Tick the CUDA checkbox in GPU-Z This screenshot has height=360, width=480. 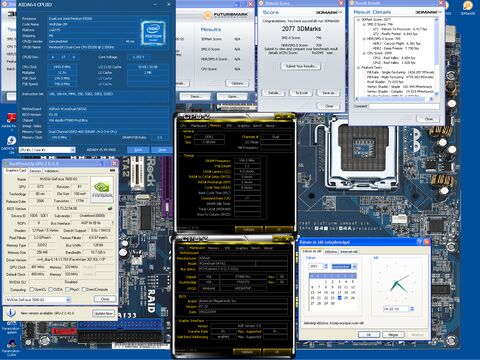(x=51, y=289)
